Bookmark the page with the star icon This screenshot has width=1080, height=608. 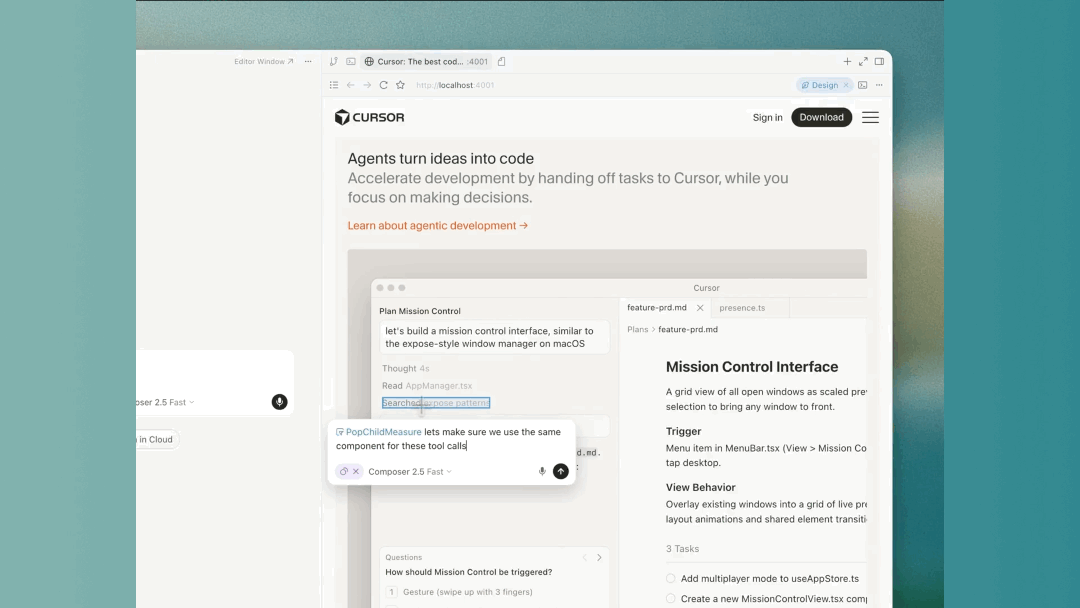pyautogui.click(x=400, y=85)
